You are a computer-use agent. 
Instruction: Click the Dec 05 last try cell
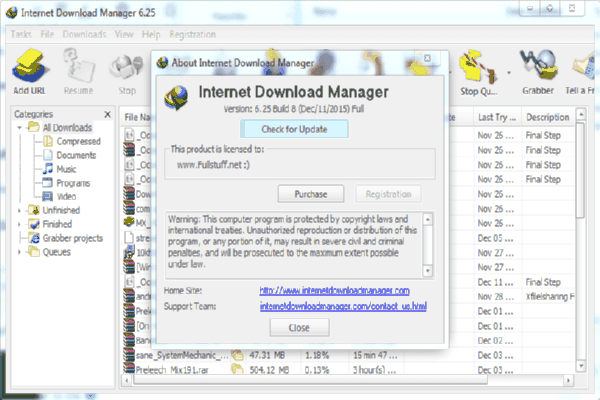point(496,238)
